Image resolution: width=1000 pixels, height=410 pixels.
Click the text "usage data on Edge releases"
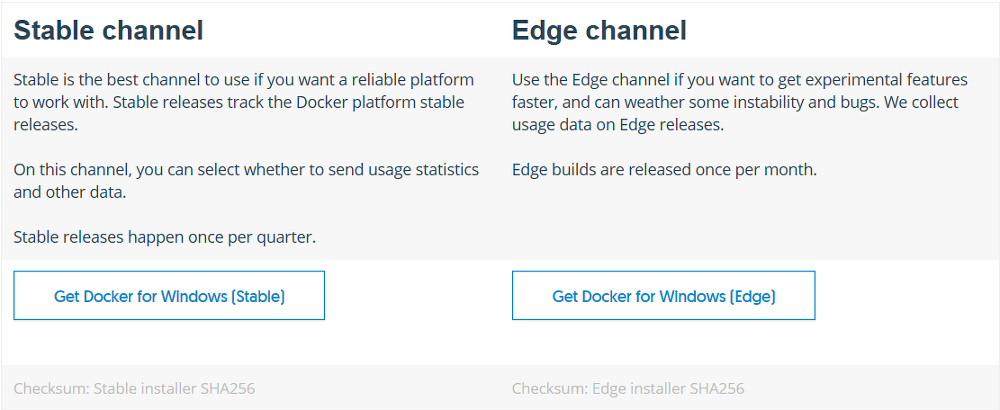(x=616, y=125)
